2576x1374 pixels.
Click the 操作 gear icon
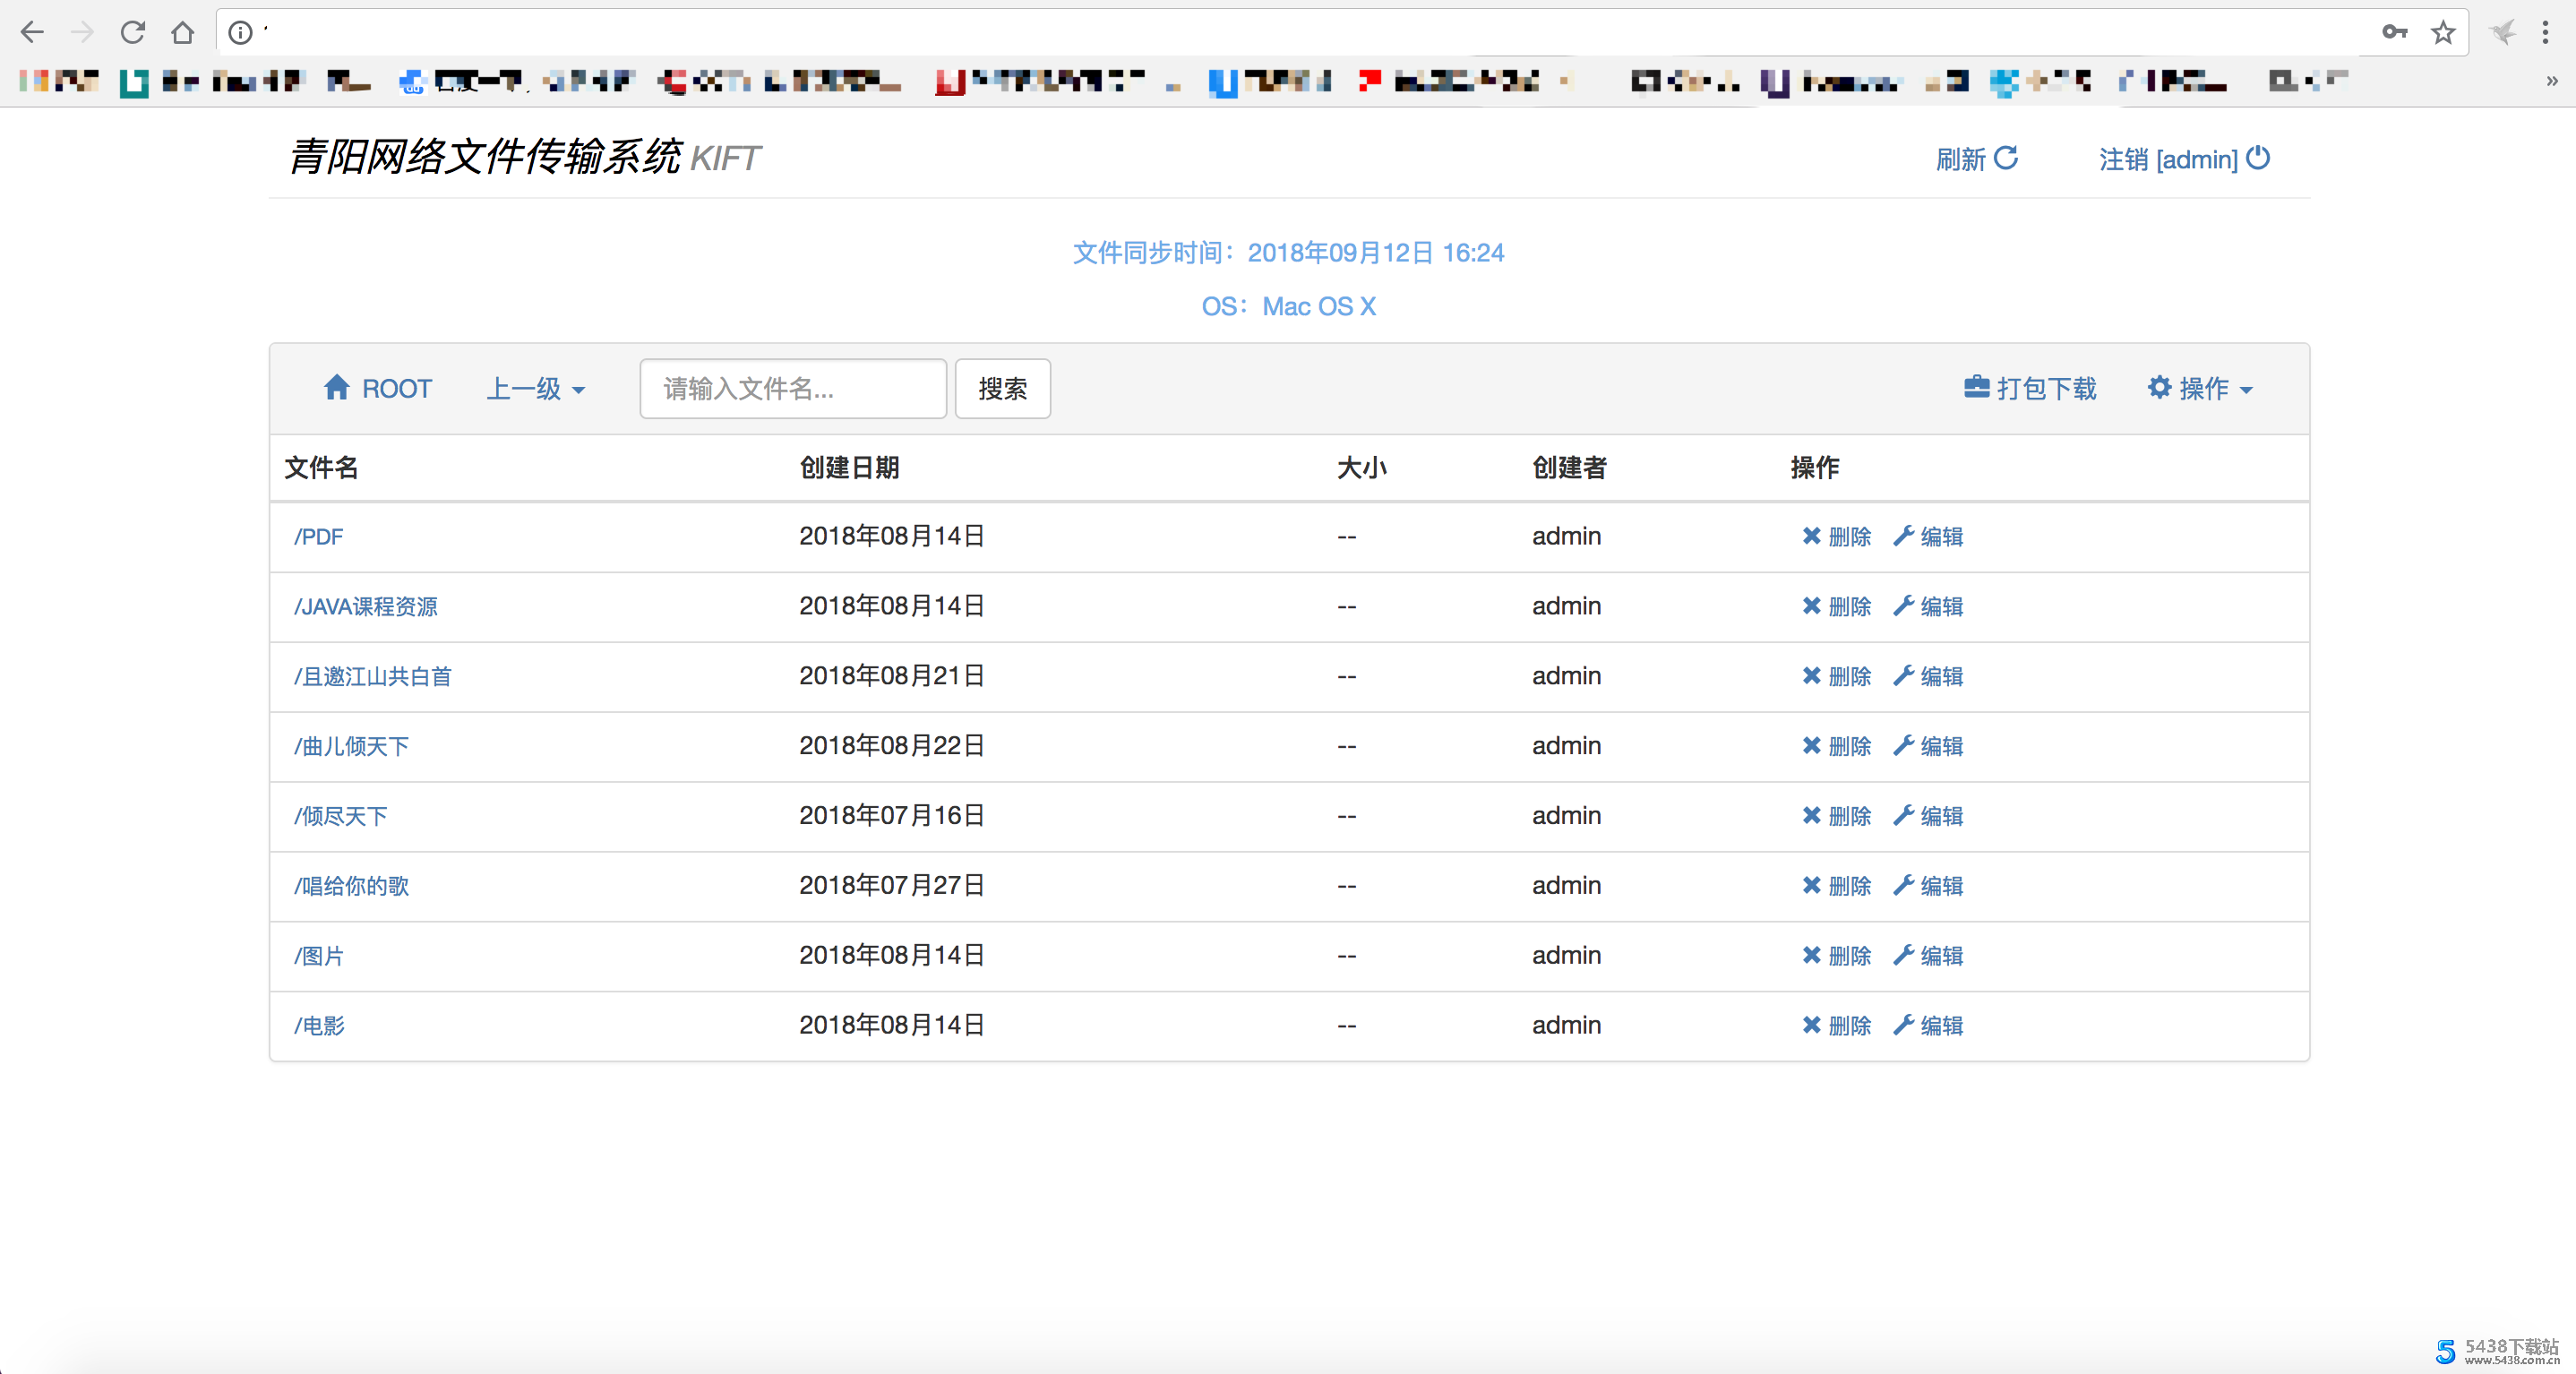2161,388
